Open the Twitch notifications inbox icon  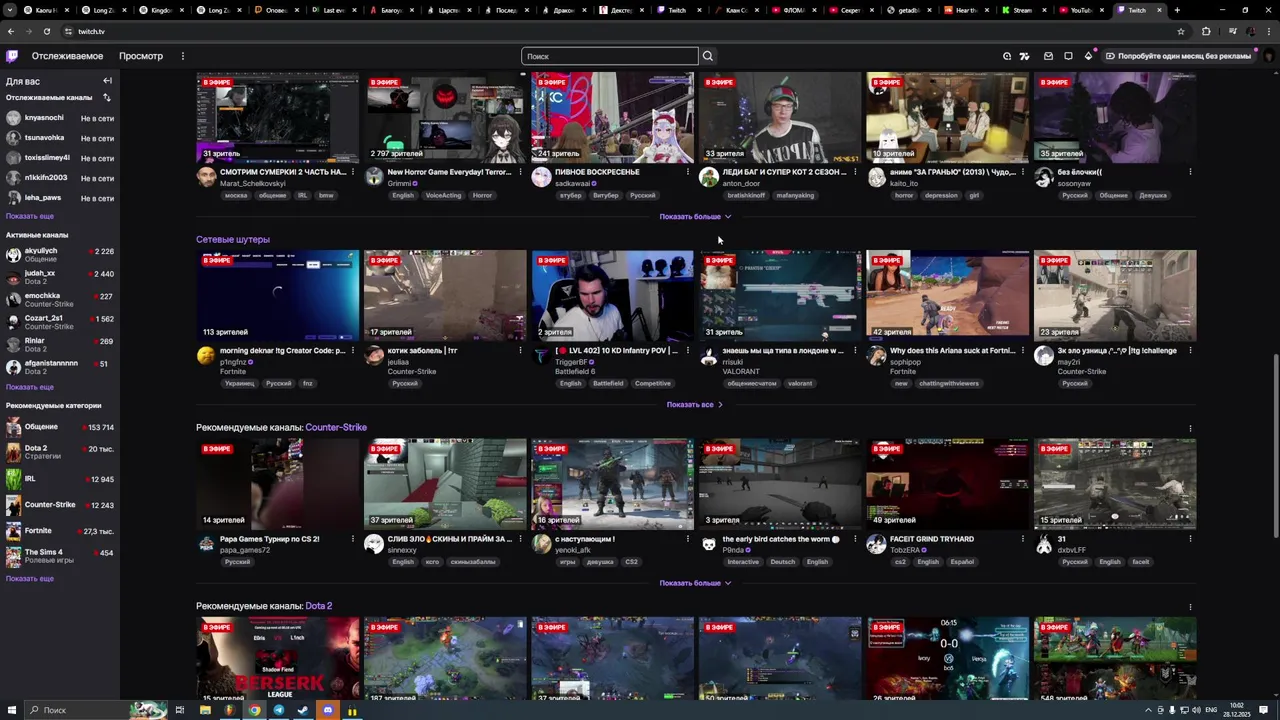click(x=1048, y=56)
